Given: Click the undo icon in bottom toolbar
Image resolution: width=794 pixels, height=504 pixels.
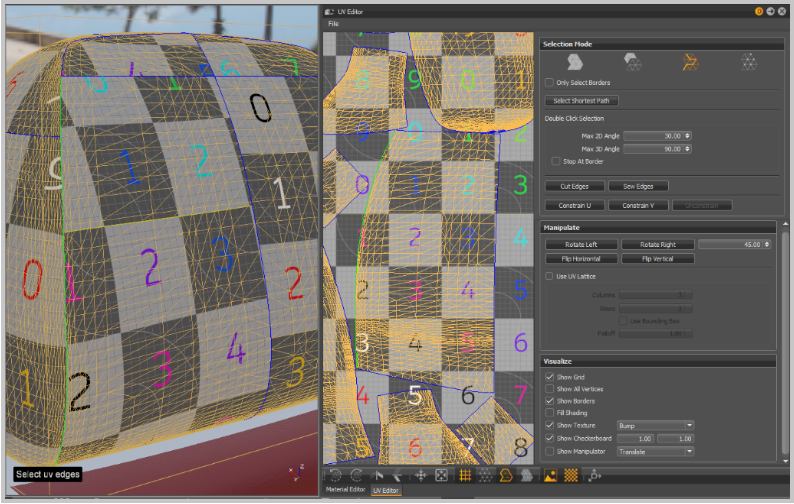Looking at the screenshot, I should [x=335, y=475].
